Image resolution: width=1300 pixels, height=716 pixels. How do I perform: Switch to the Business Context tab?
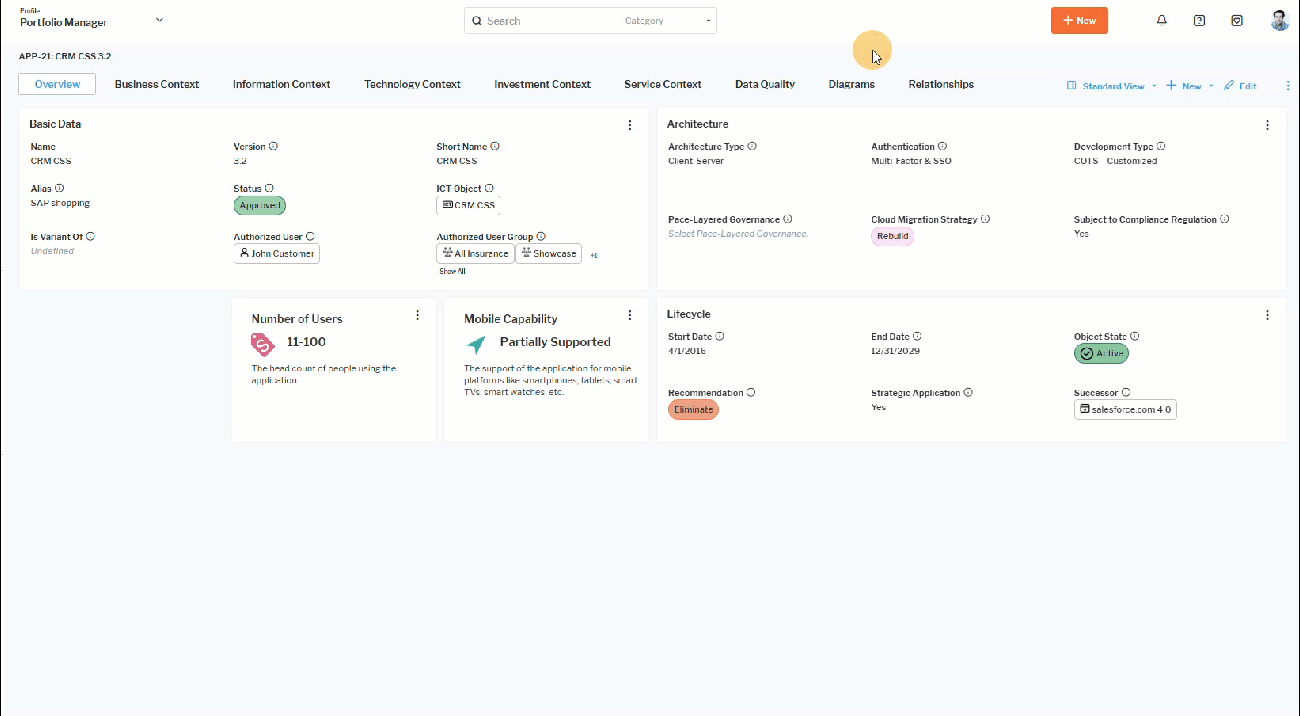coord(157,84)
